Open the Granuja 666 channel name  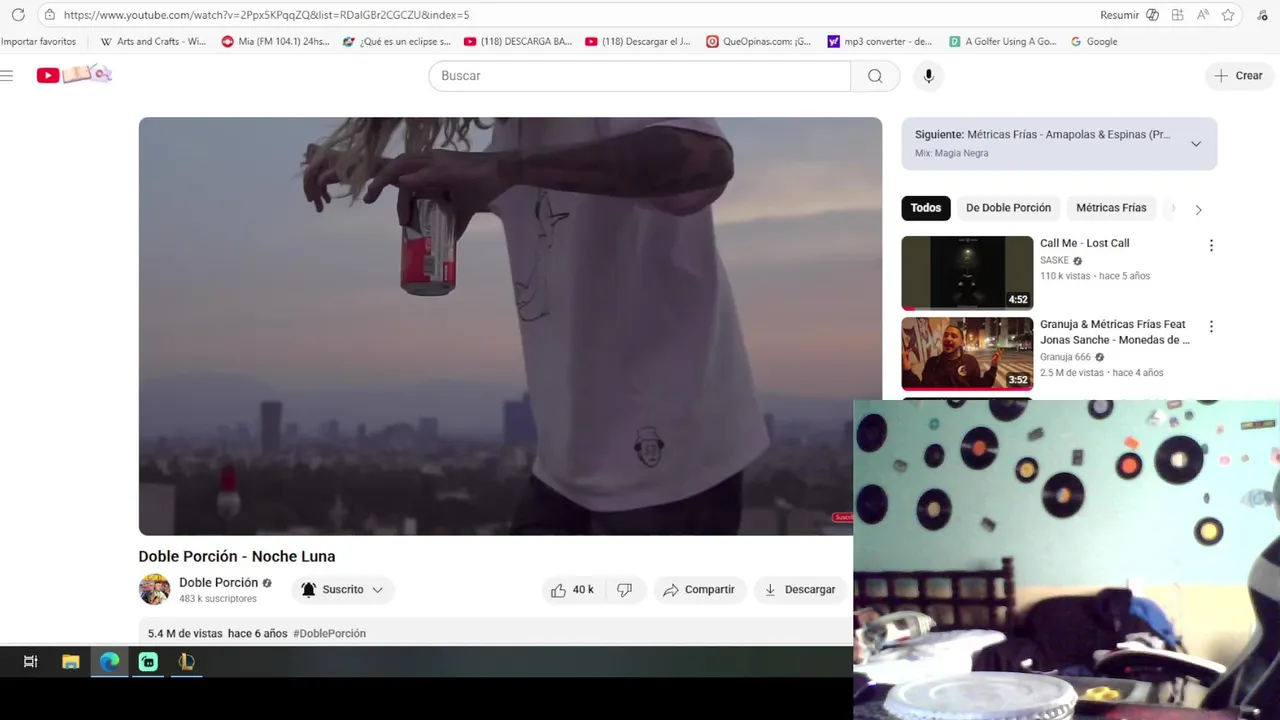point(1065,357)
